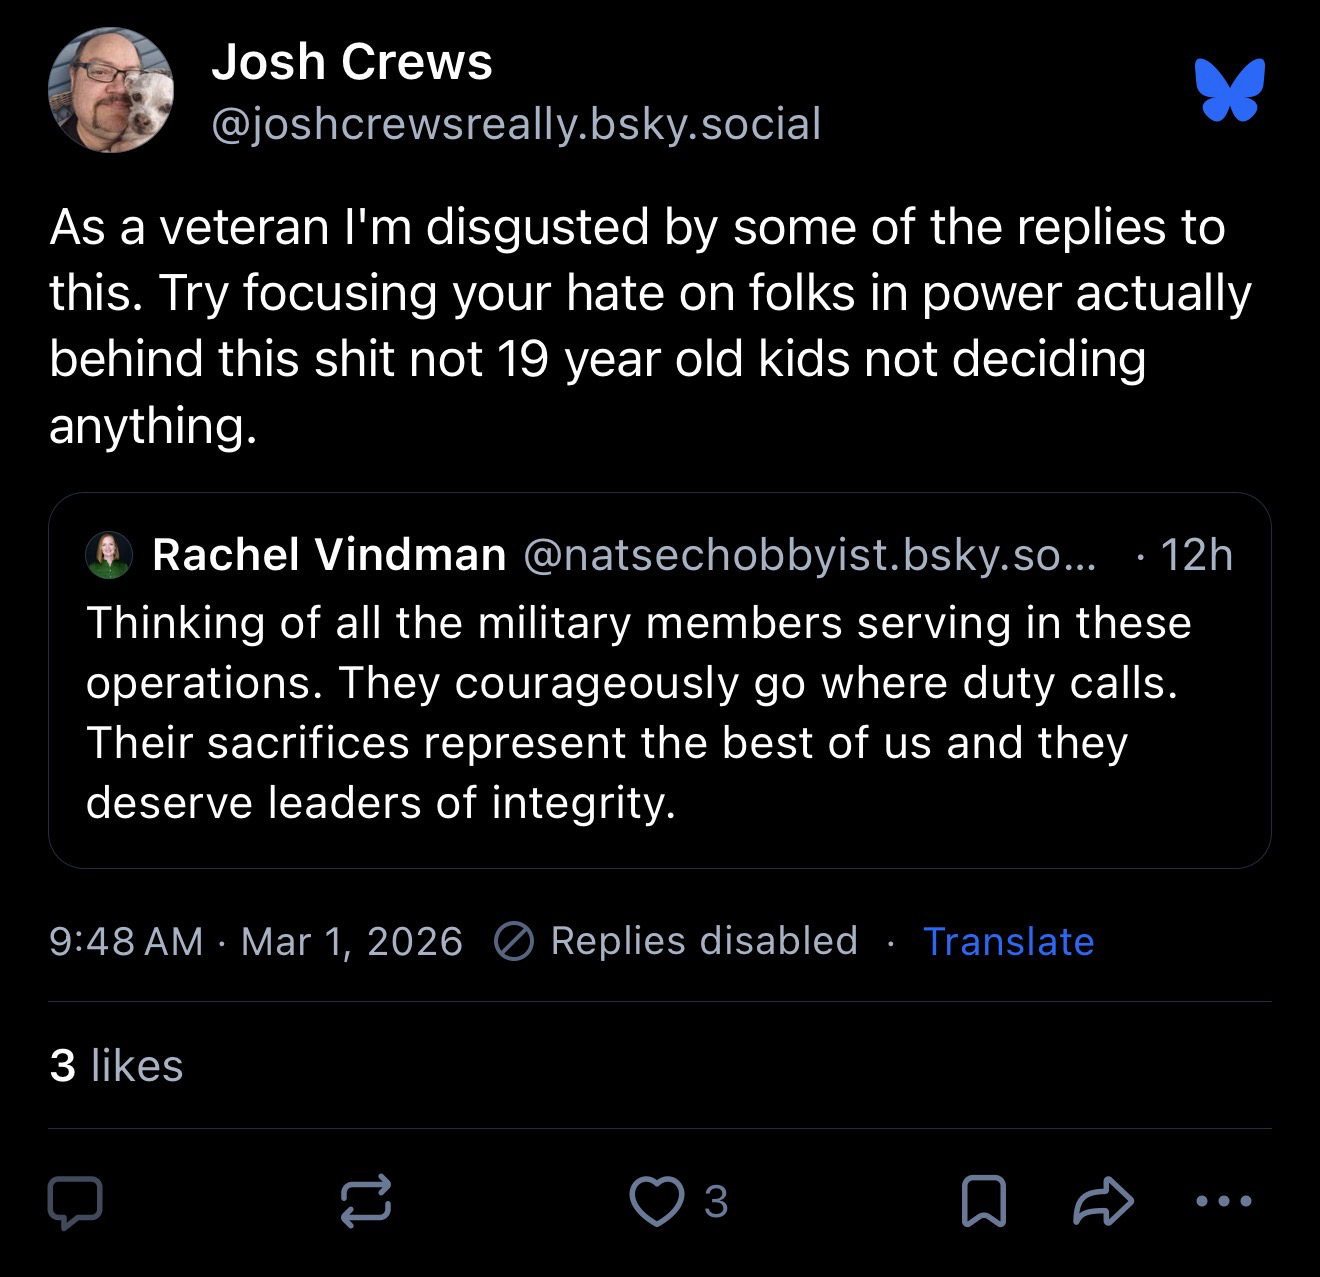The width and height of the screenshot is (1320, 1277).
Task: Click the Translate link
Action: tap(1008, 942)
